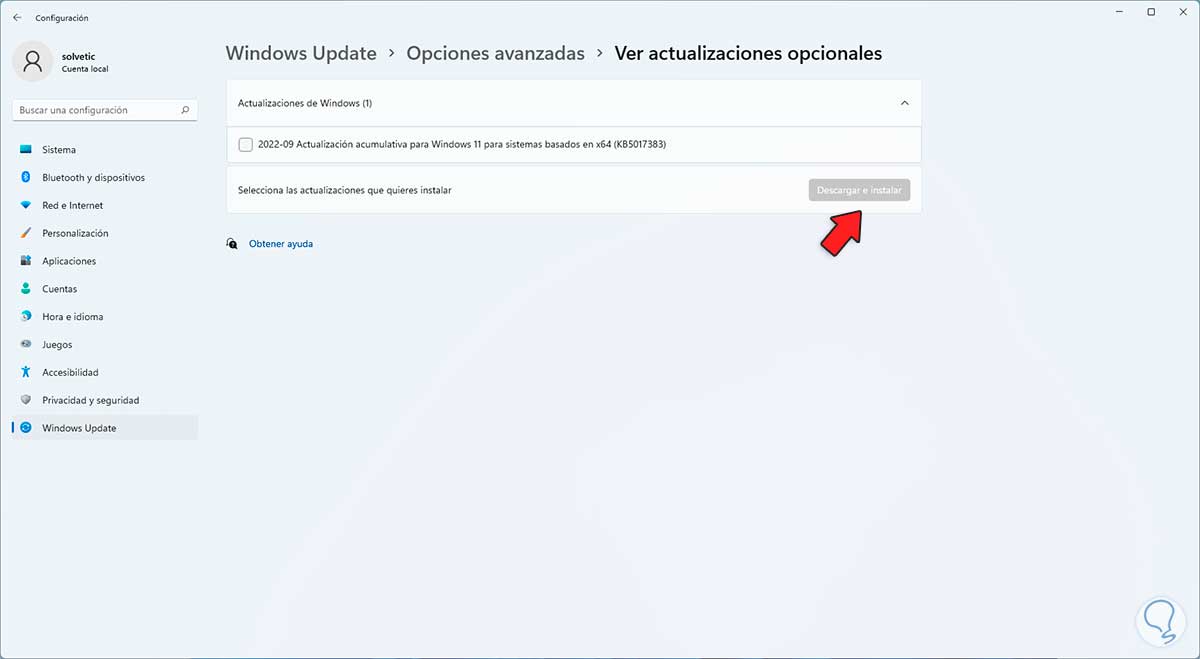
Task: Click solvetic Cuenta local account name
Action: 85,62
